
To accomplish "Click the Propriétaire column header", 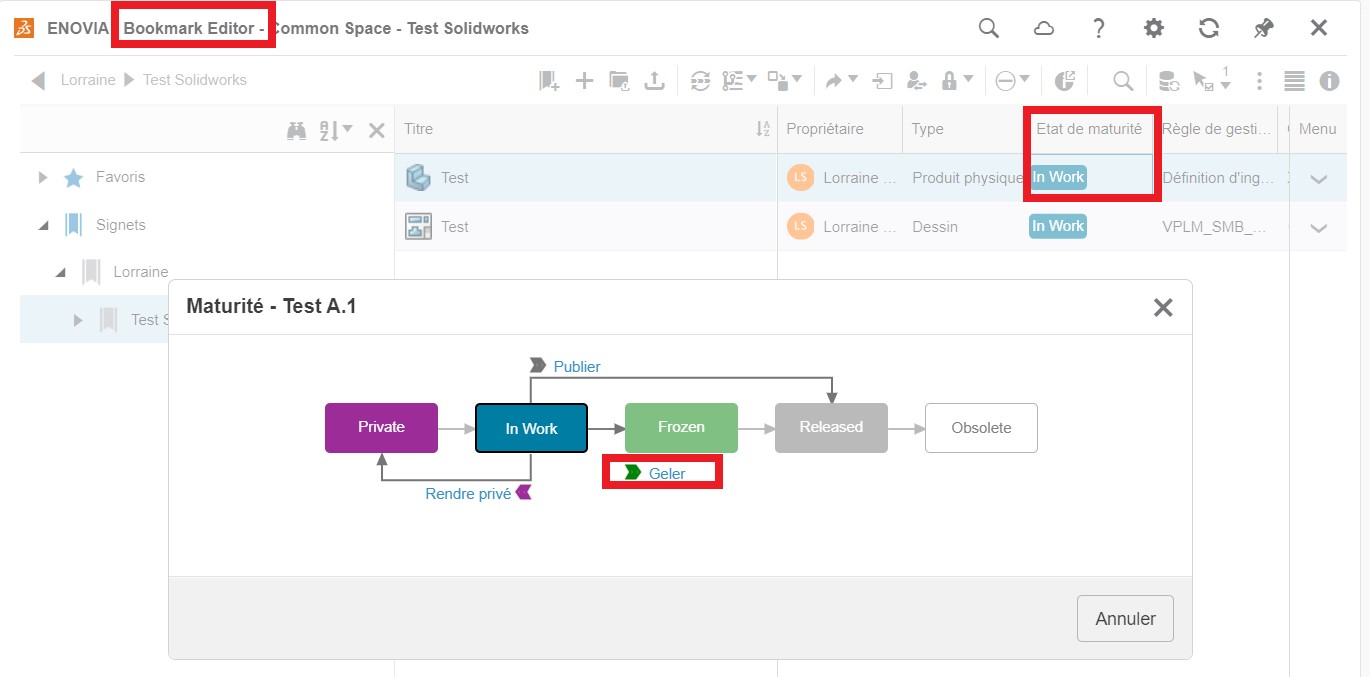I will coord(824,129).
